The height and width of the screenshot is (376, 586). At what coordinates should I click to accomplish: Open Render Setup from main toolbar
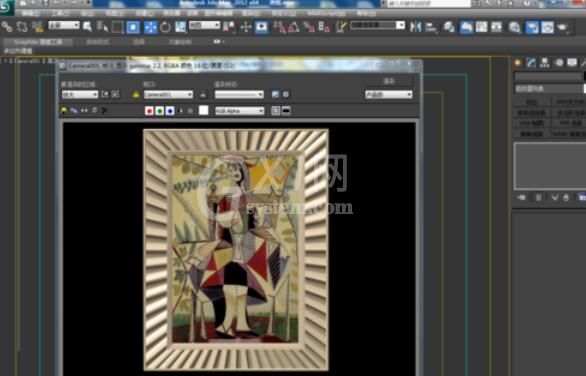click(x=532, y=27)
